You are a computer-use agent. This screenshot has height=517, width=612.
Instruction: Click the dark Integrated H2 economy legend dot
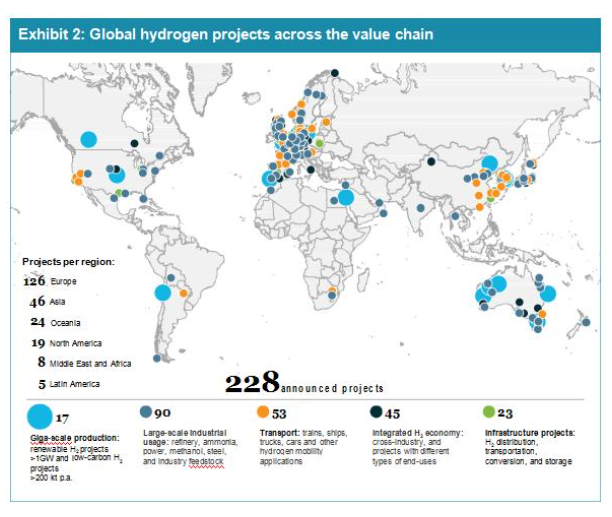pos(376,411)
